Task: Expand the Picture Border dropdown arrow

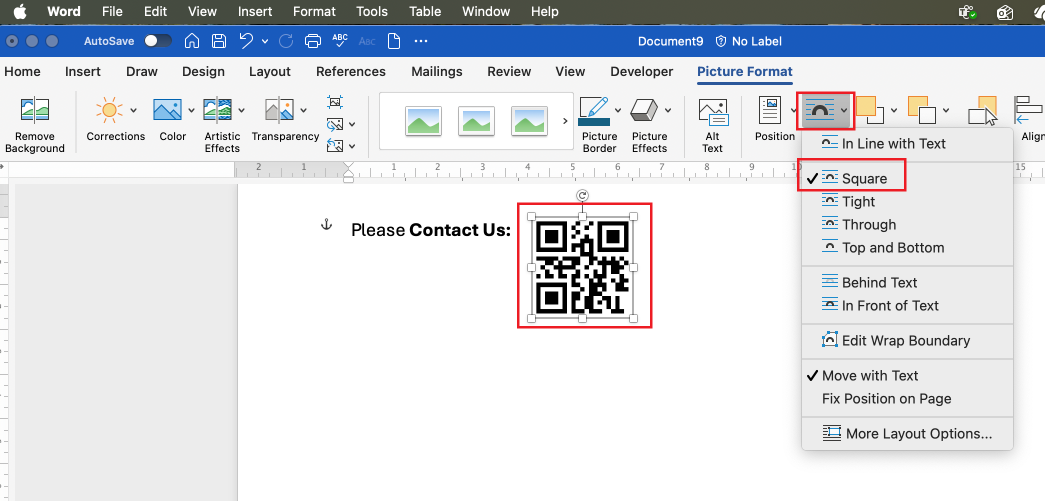Action: 618,110
